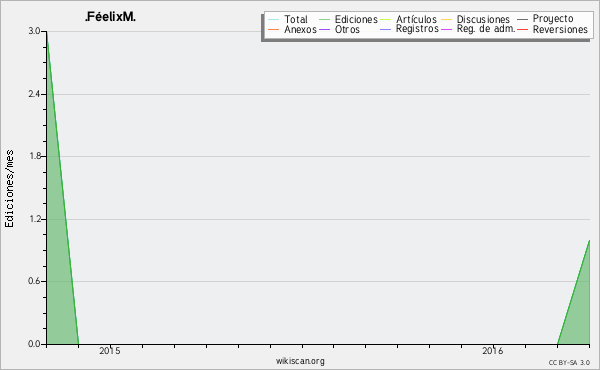
Task: Click the 1.2 y-axis value
Action: (34, 219)
